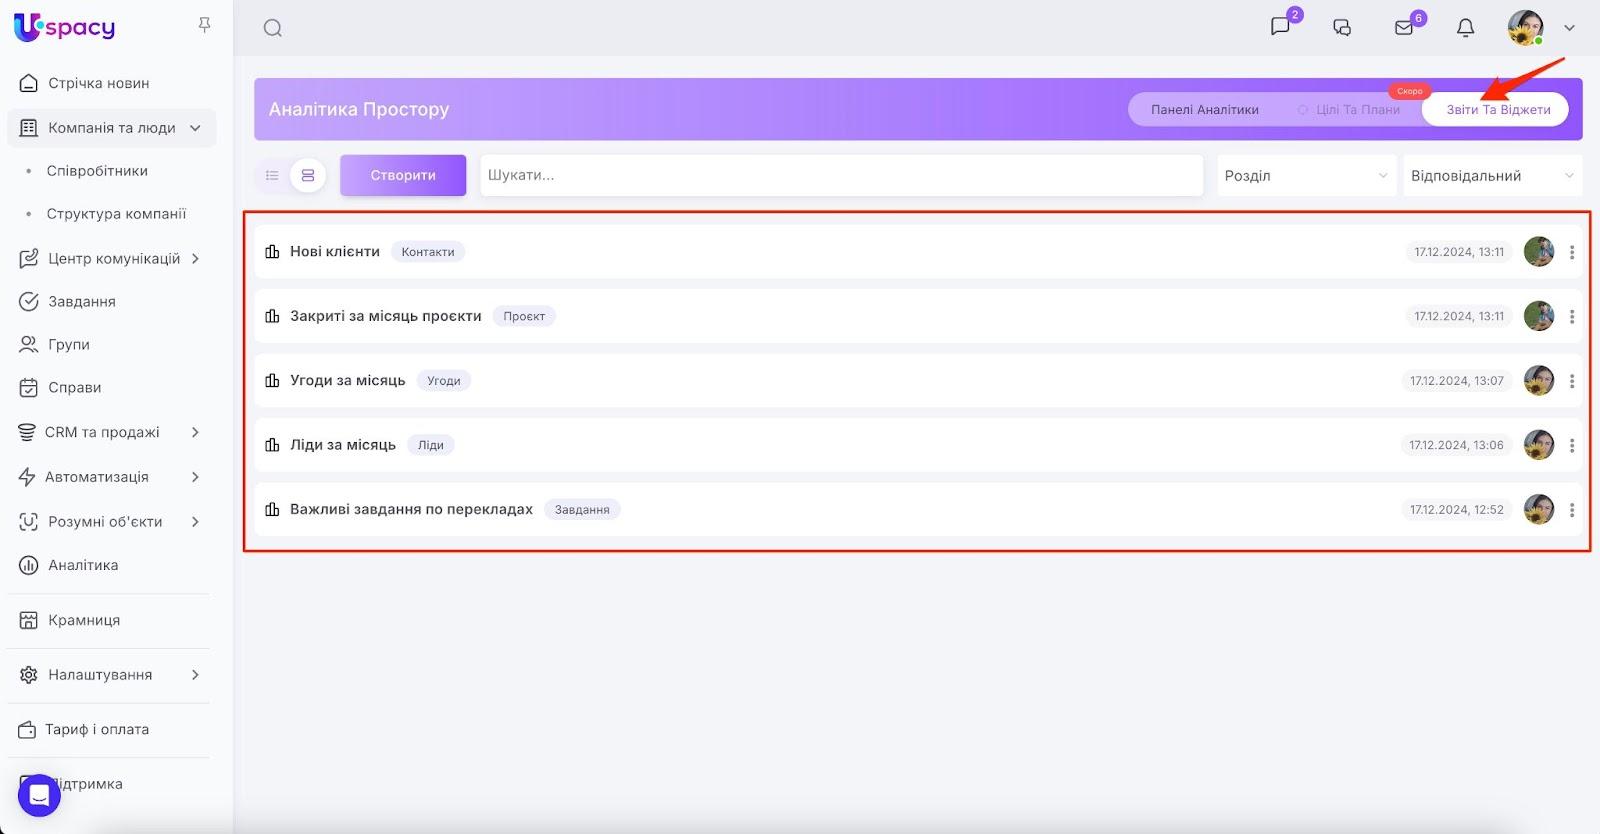Click the Проєкт tag
This screenshot has width=1600, height=834.
pos(524,316)
